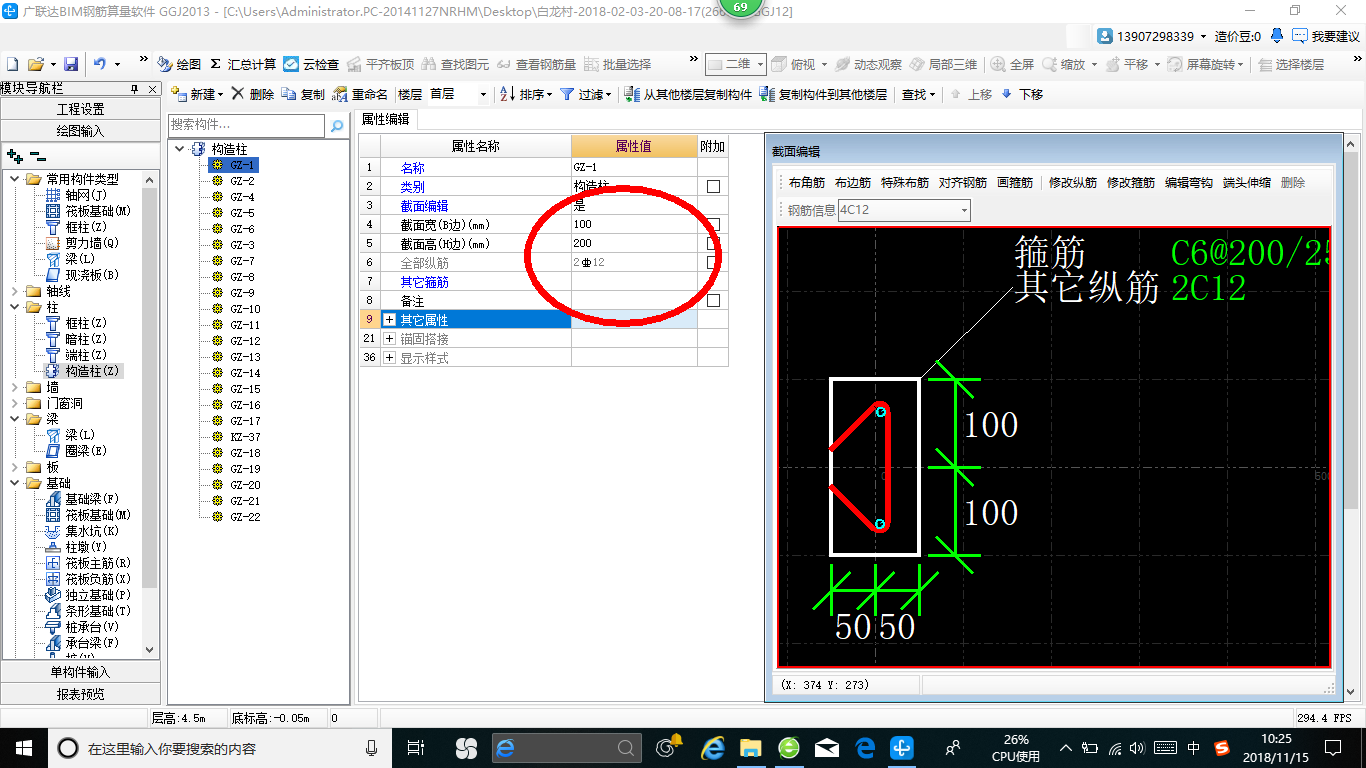Click the component search magnifier icon
The height and width of the screenshot is (768, 1366).
coord(337,126)
